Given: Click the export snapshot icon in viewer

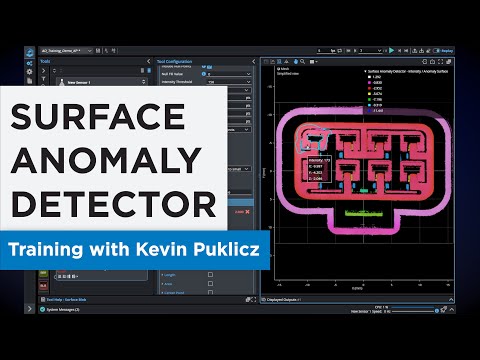Looking at the screenshot, I should (432, 62).
